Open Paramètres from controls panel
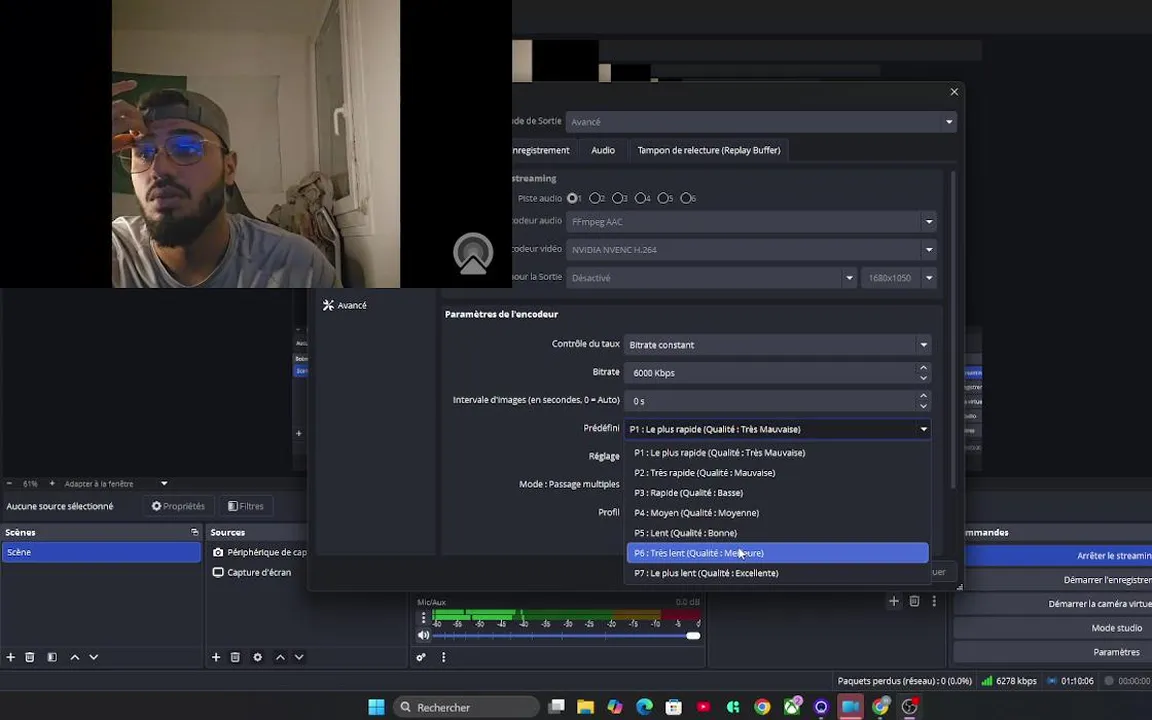 pos(1053,652)
